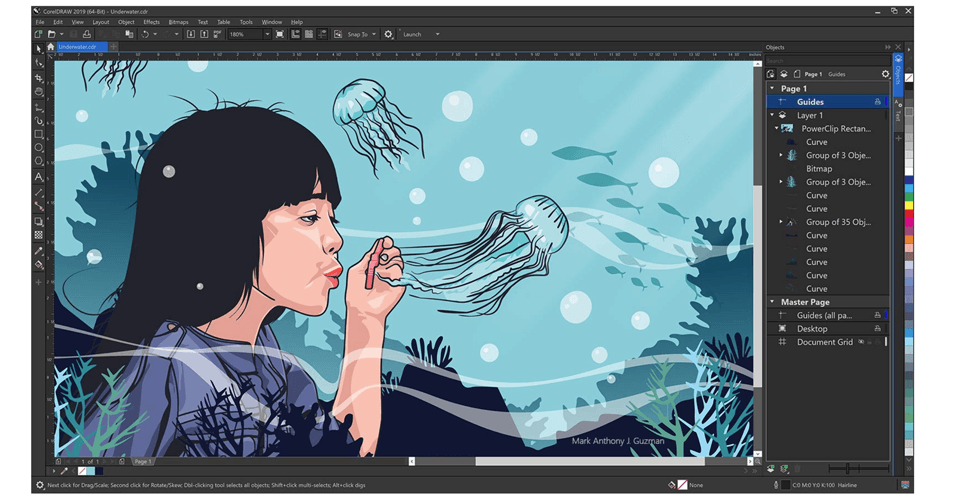960x500 pixels.
Task: Select the Crop tool
Action: click(39, 78)
